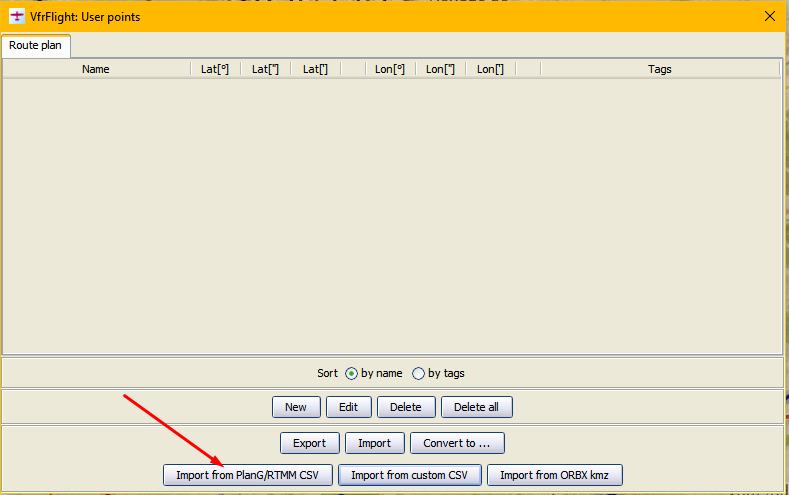Open the Convert to ... options
The image size is (789, 495).
[456, 443]
